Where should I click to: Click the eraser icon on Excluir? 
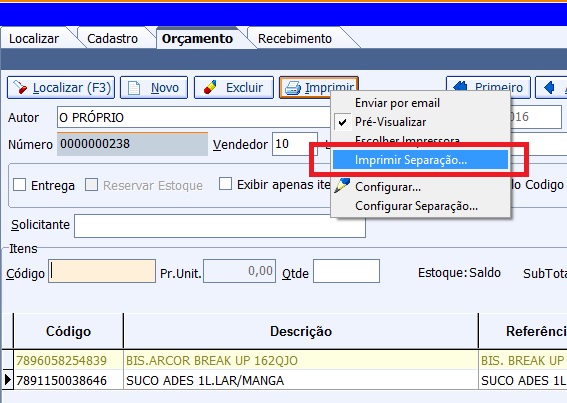210,88
